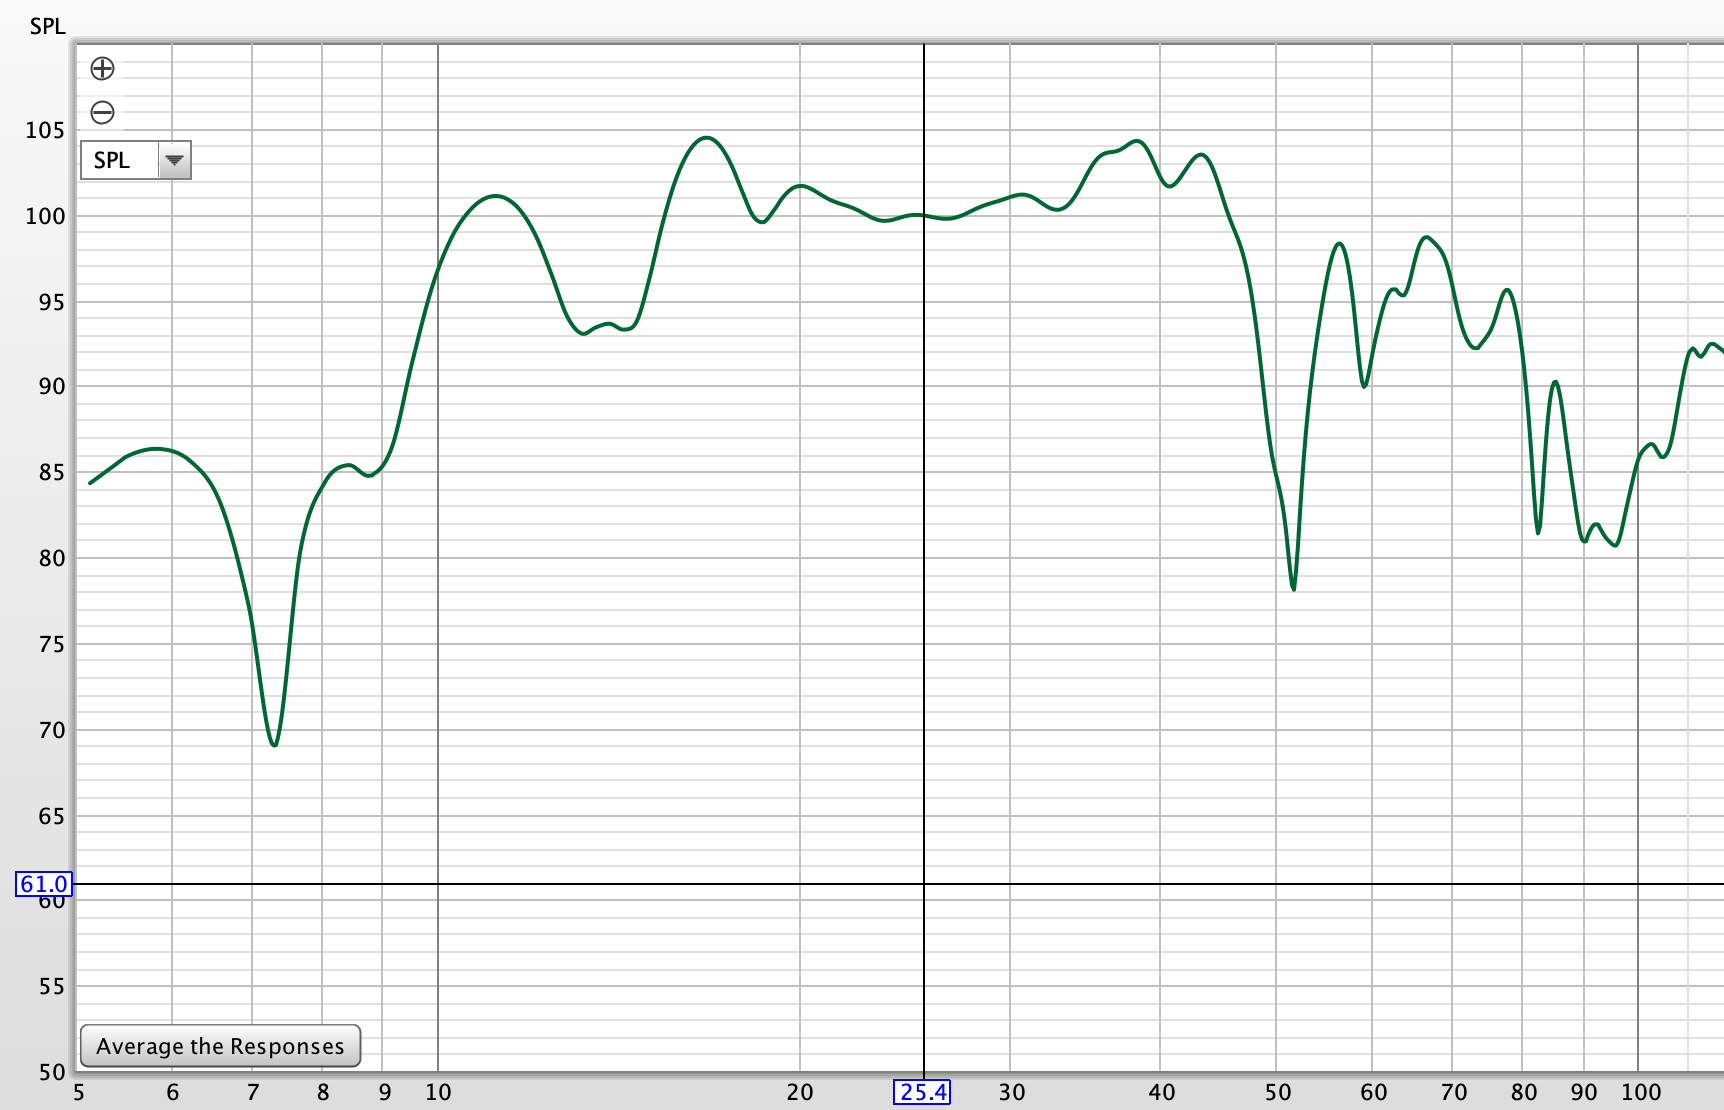Click the 61.0 SPL cursor readout

pyautogui.click(x=44, y=884)
